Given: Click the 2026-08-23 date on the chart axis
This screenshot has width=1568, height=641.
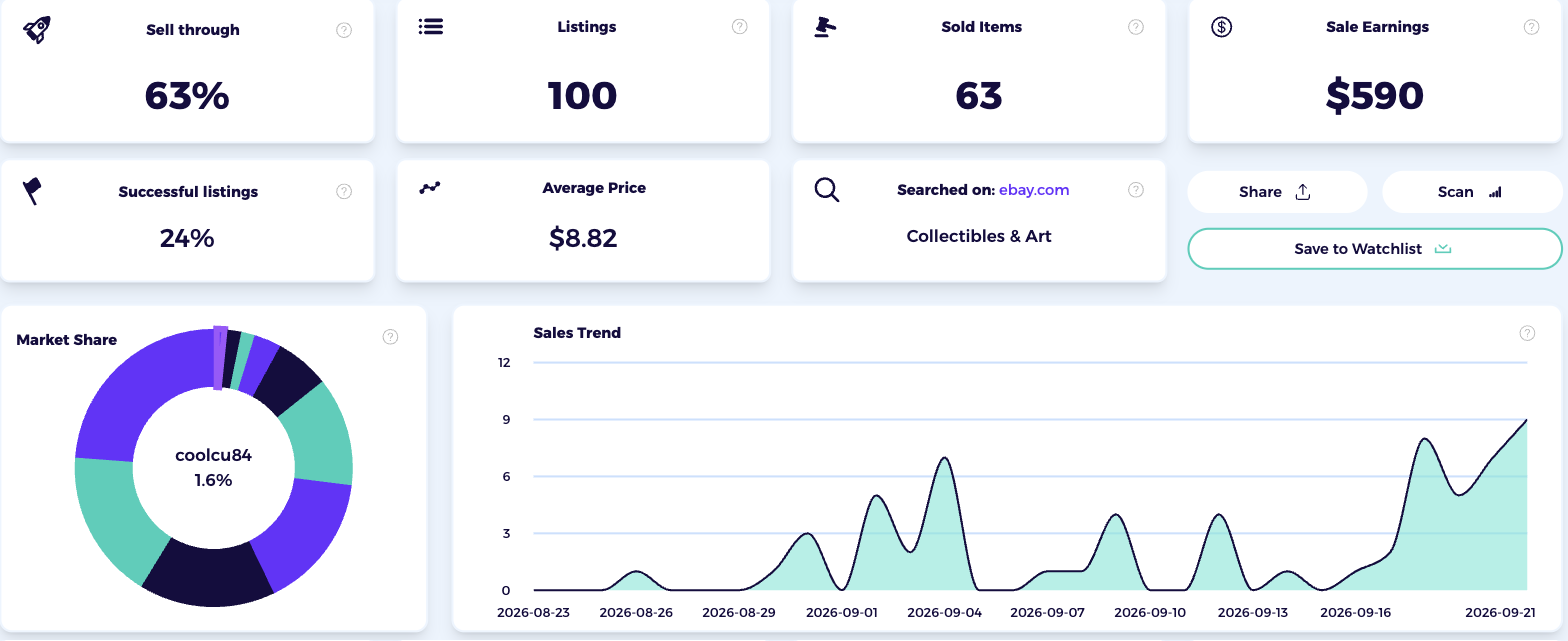Looking at the screenshot, I should 534,612.
